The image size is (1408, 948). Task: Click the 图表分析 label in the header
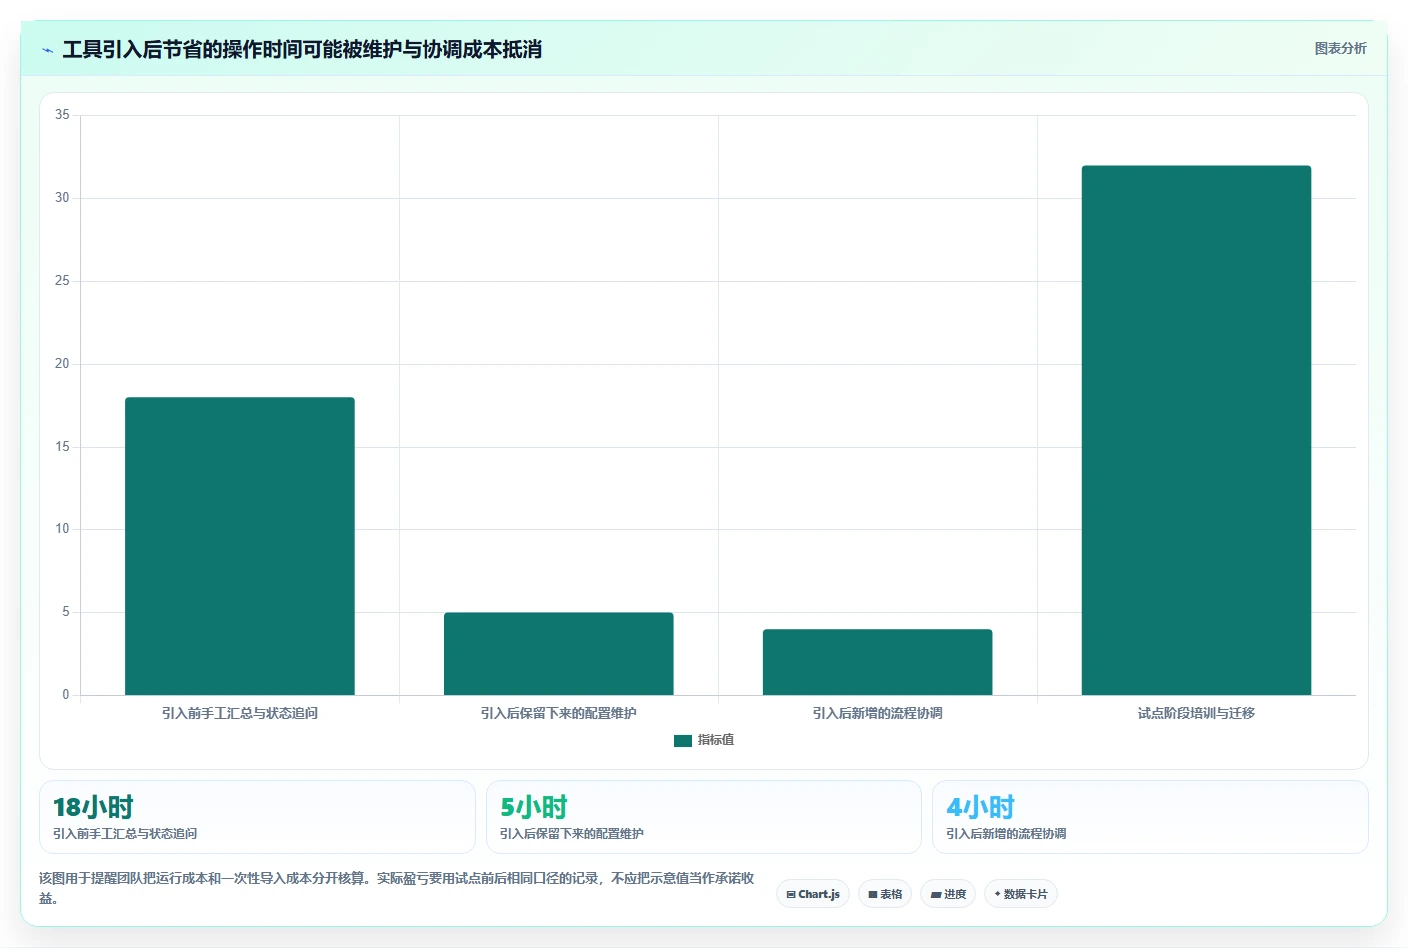click(1340, 48)
